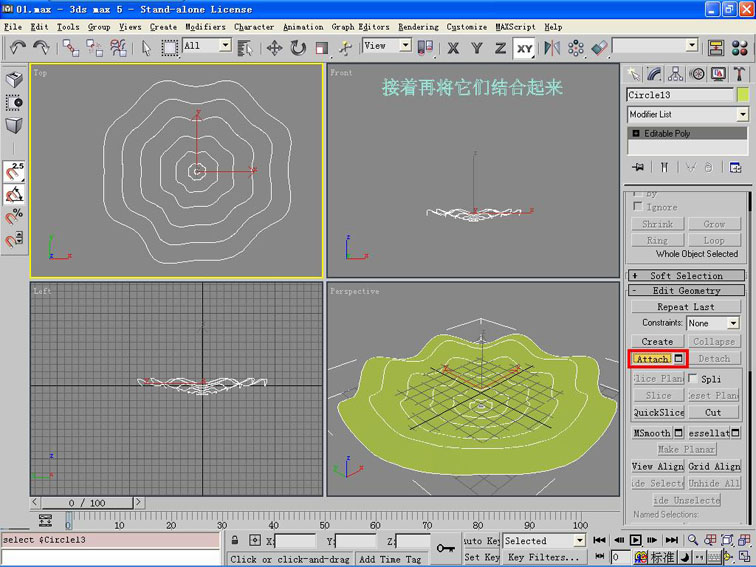Click the time slider showing 0 / 100
This screenshot has height=567, width=756.
click(87, 503)
